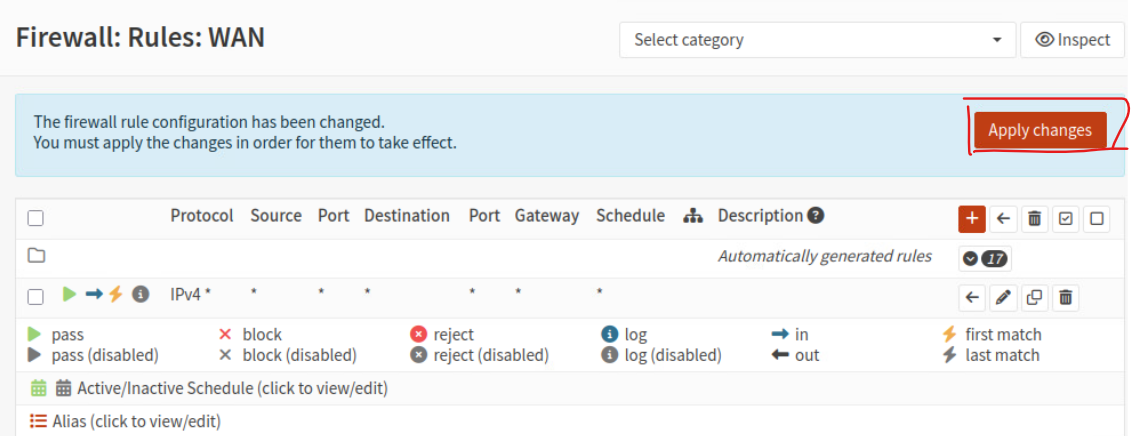Viewport: 1132px width, 436px height.
Task: Delete the IPv4 rule with trash icon
Action: click(x=1066, y=297)
